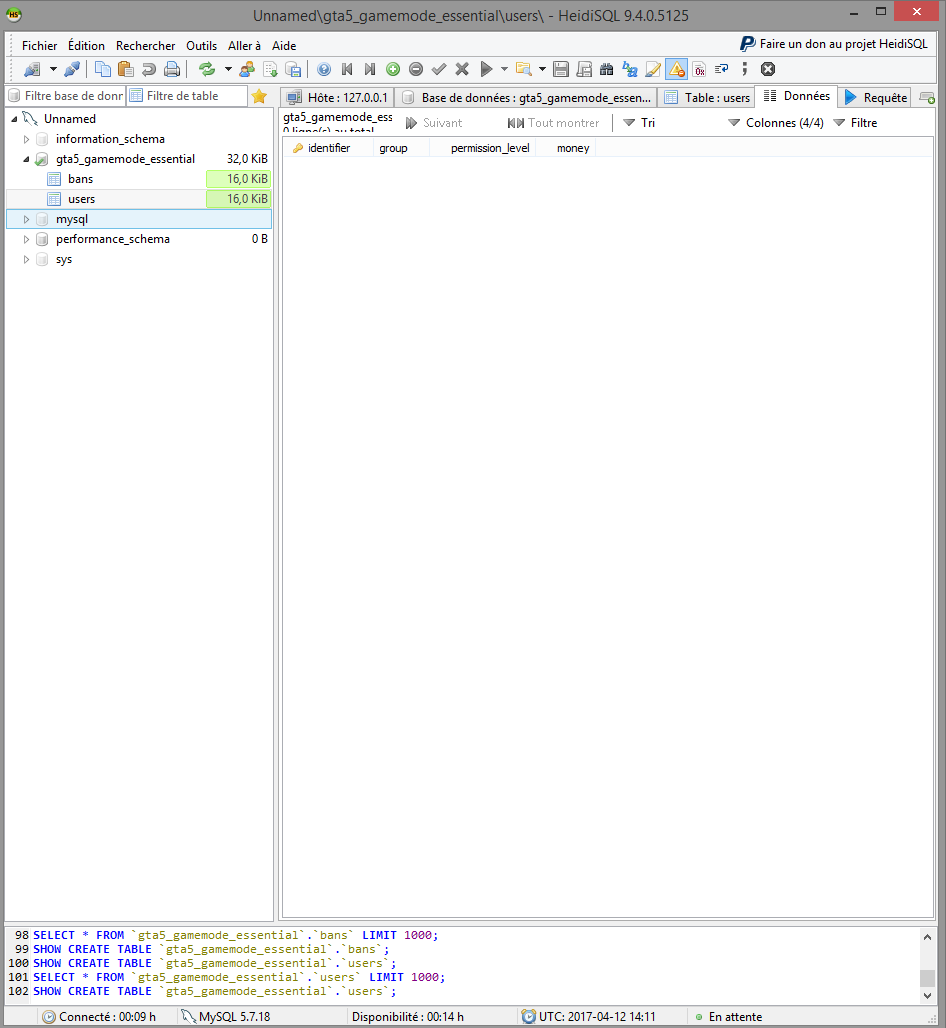Open the Aller à menu
The width and height of the screenshot is (946, 1028).
click(245, 45)
